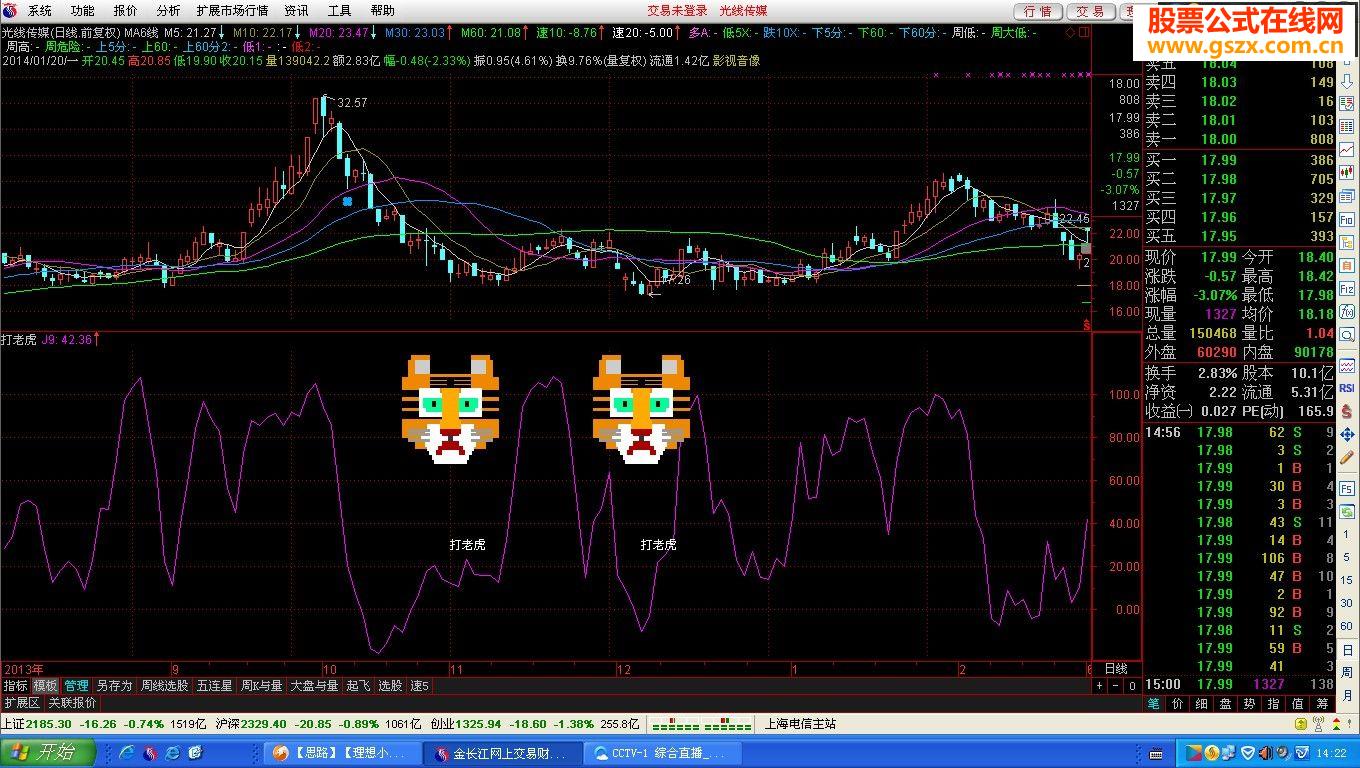Open the candlestick chart icon in sidebar
The image size is (1360, 768).
click(1346, 173)
